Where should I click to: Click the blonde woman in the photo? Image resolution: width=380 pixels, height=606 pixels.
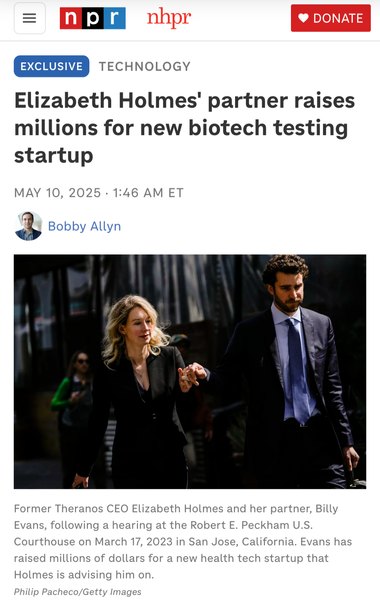[137, 390]
